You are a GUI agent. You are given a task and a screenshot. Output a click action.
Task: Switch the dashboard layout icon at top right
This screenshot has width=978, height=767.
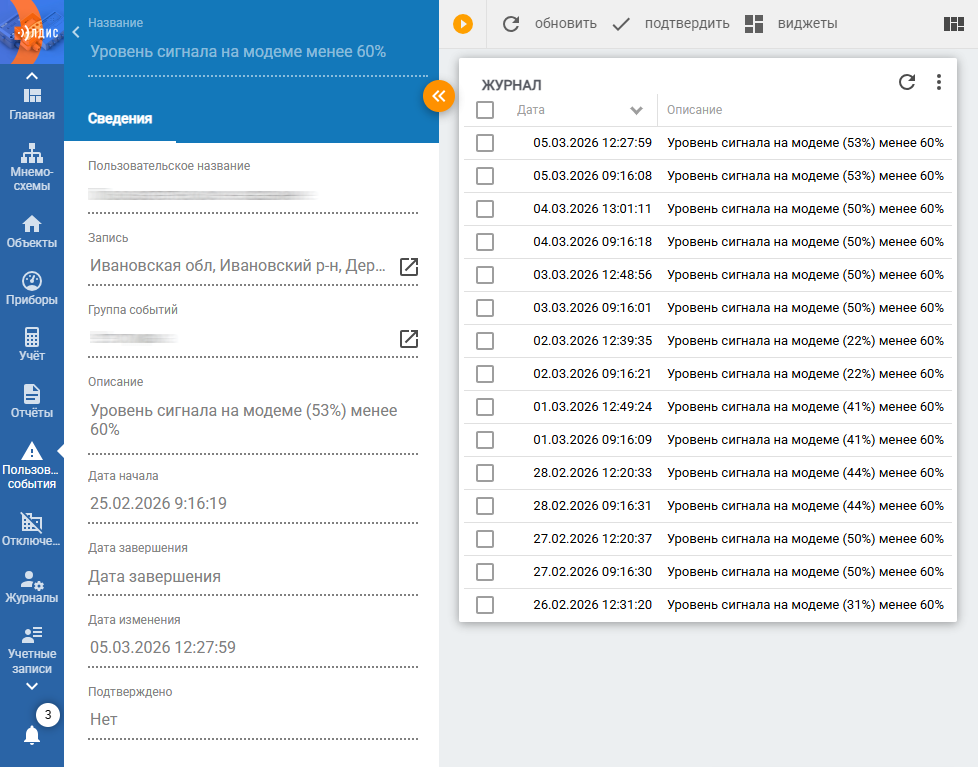click(954, 24)
